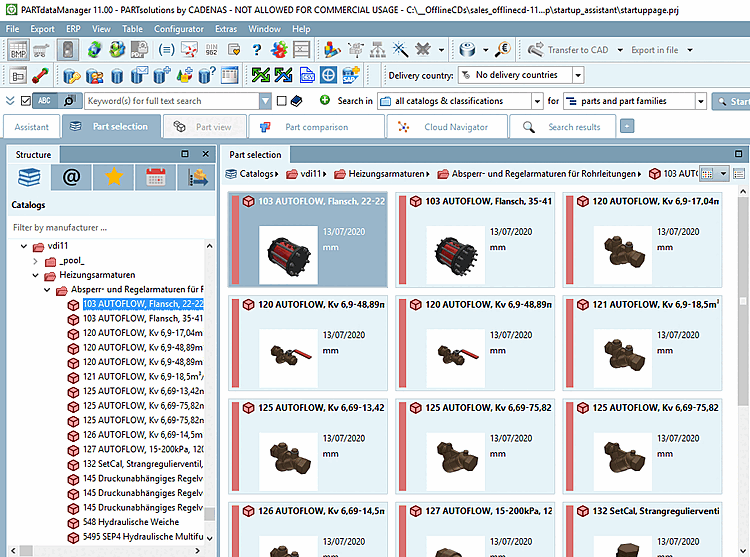The image size is (750, 557).
Task: Select the Catalogs books icon in Structure
Action: pyautogui.click(x=30, y=178)
